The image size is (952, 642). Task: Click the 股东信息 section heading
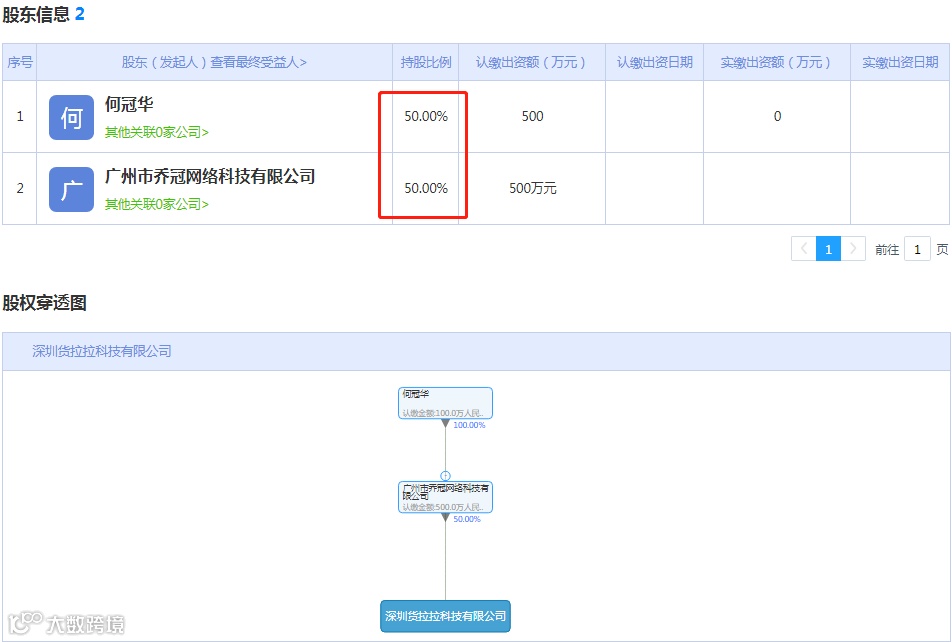pos(36,15)
